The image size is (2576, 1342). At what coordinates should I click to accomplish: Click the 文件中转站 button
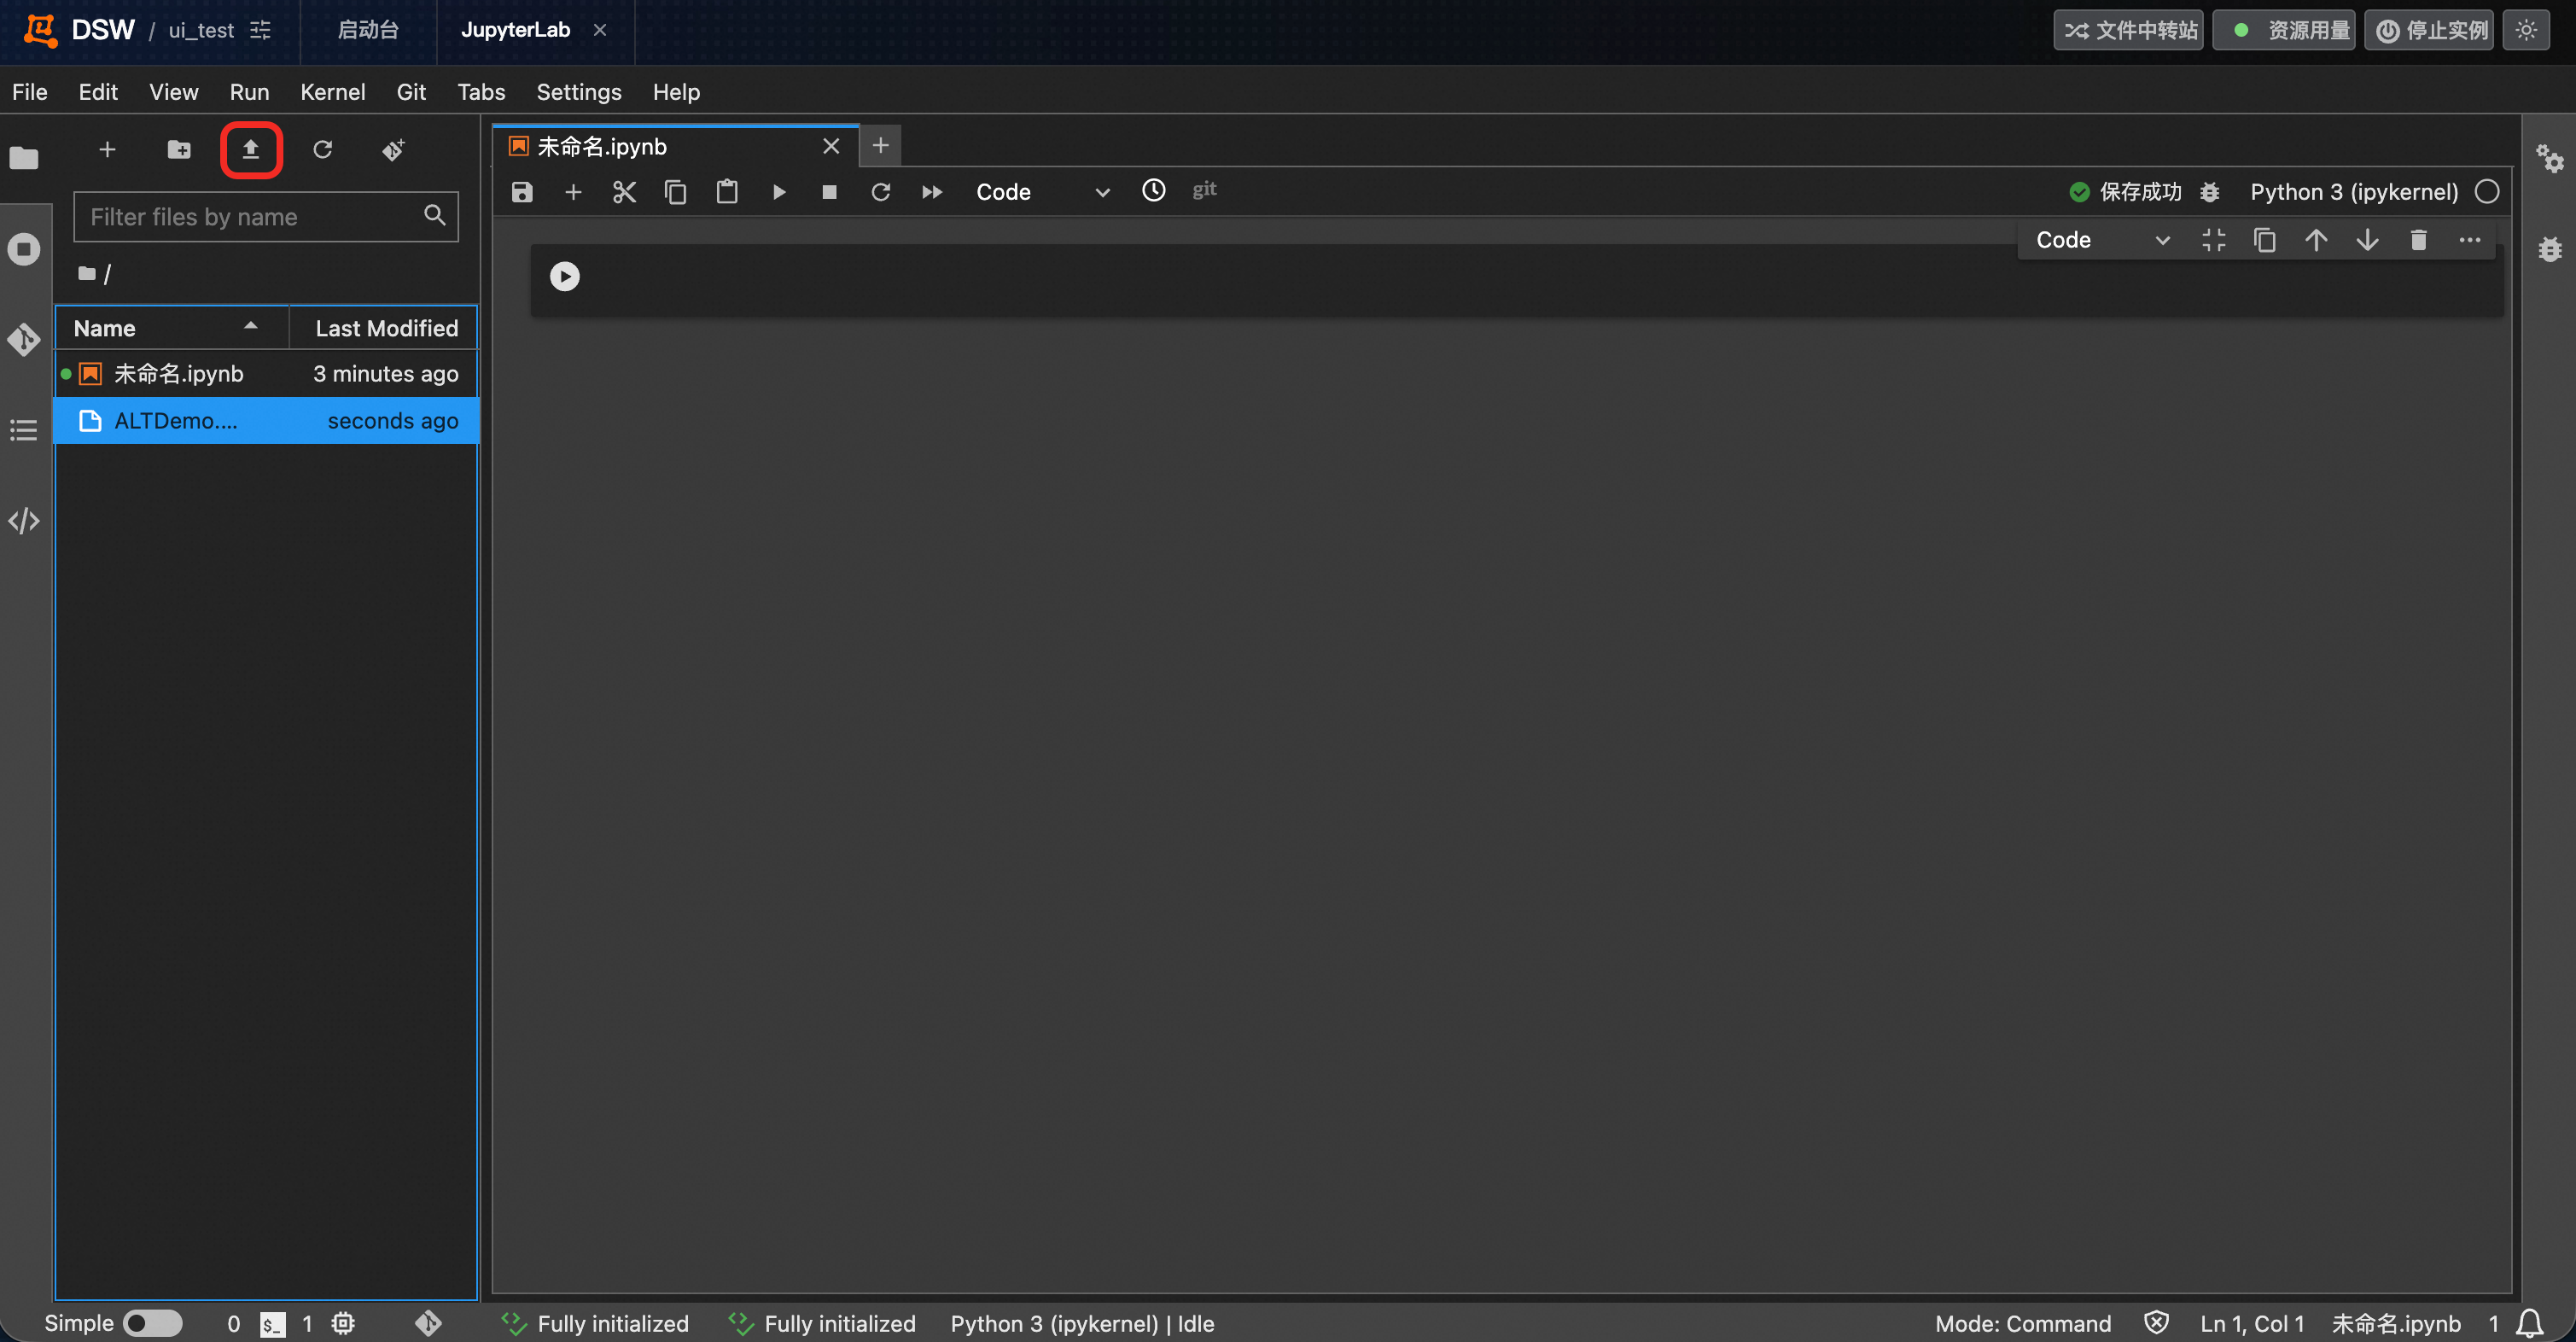point(2130,30)
